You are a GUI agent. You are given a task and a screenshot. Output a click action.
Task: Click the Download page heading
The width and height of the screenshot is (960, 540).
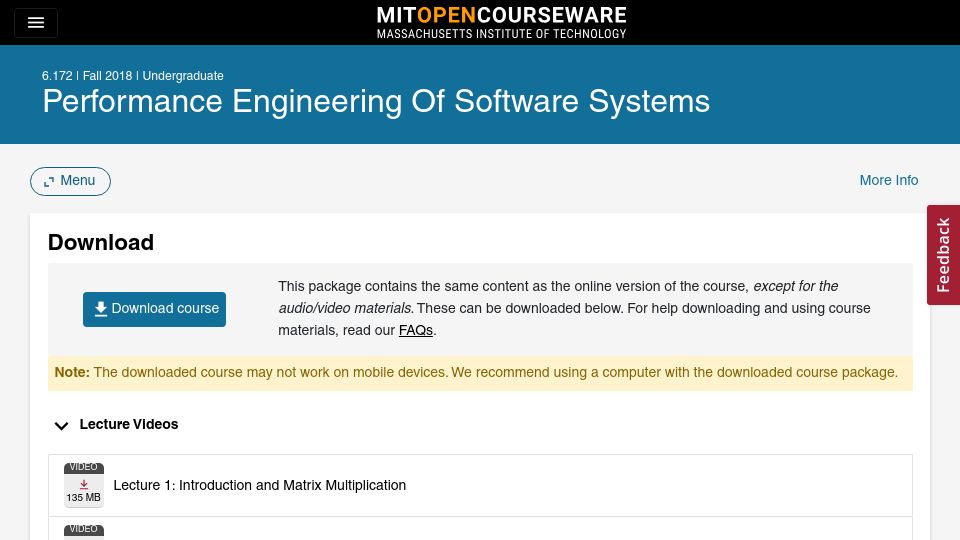click(101, 242)
